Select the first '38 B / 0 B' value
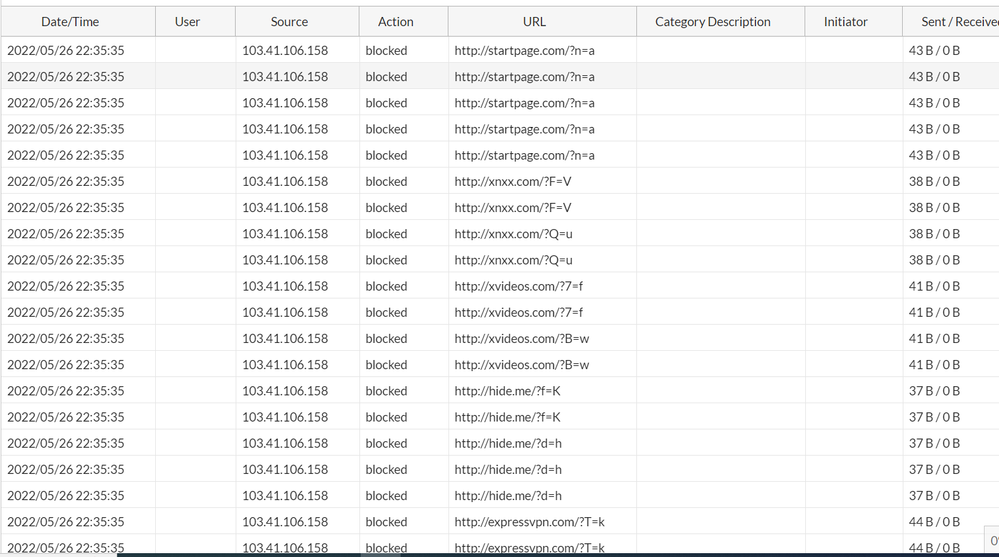Viewport: 999px width, 557px height. (x=934, y=181)
